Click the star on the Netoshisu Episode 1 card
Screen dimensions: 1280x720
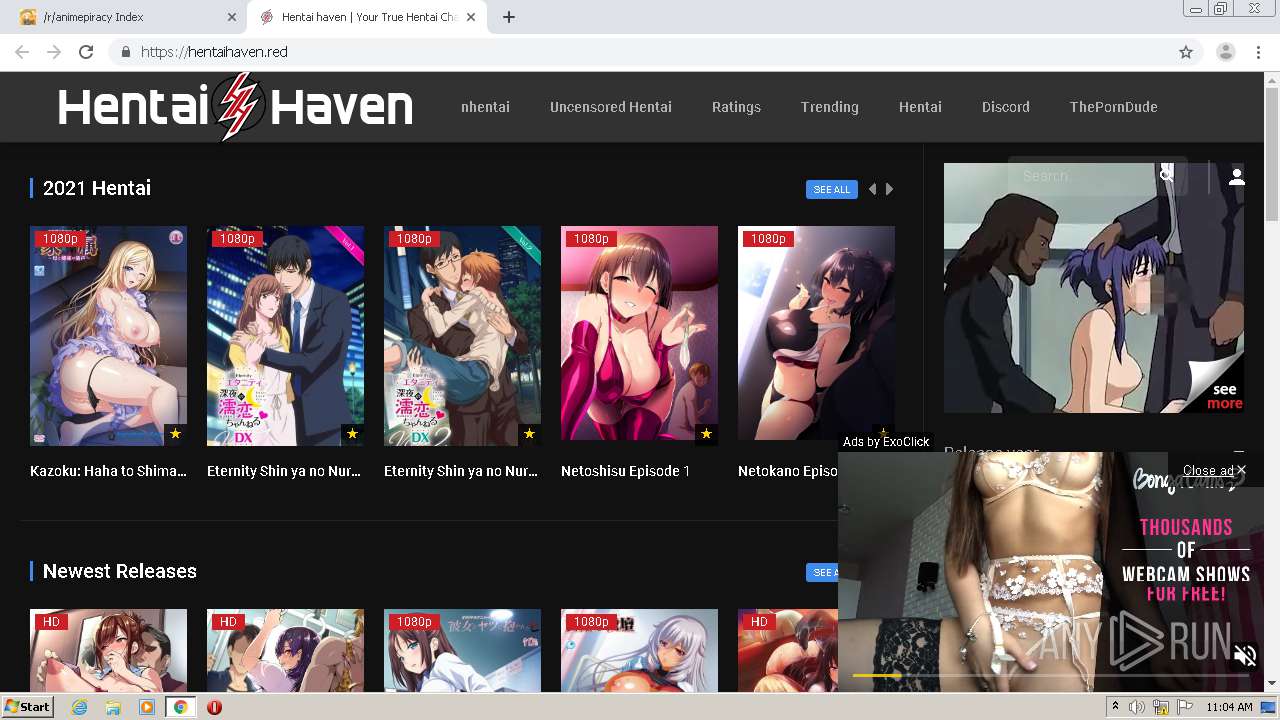tap(706, 434)
